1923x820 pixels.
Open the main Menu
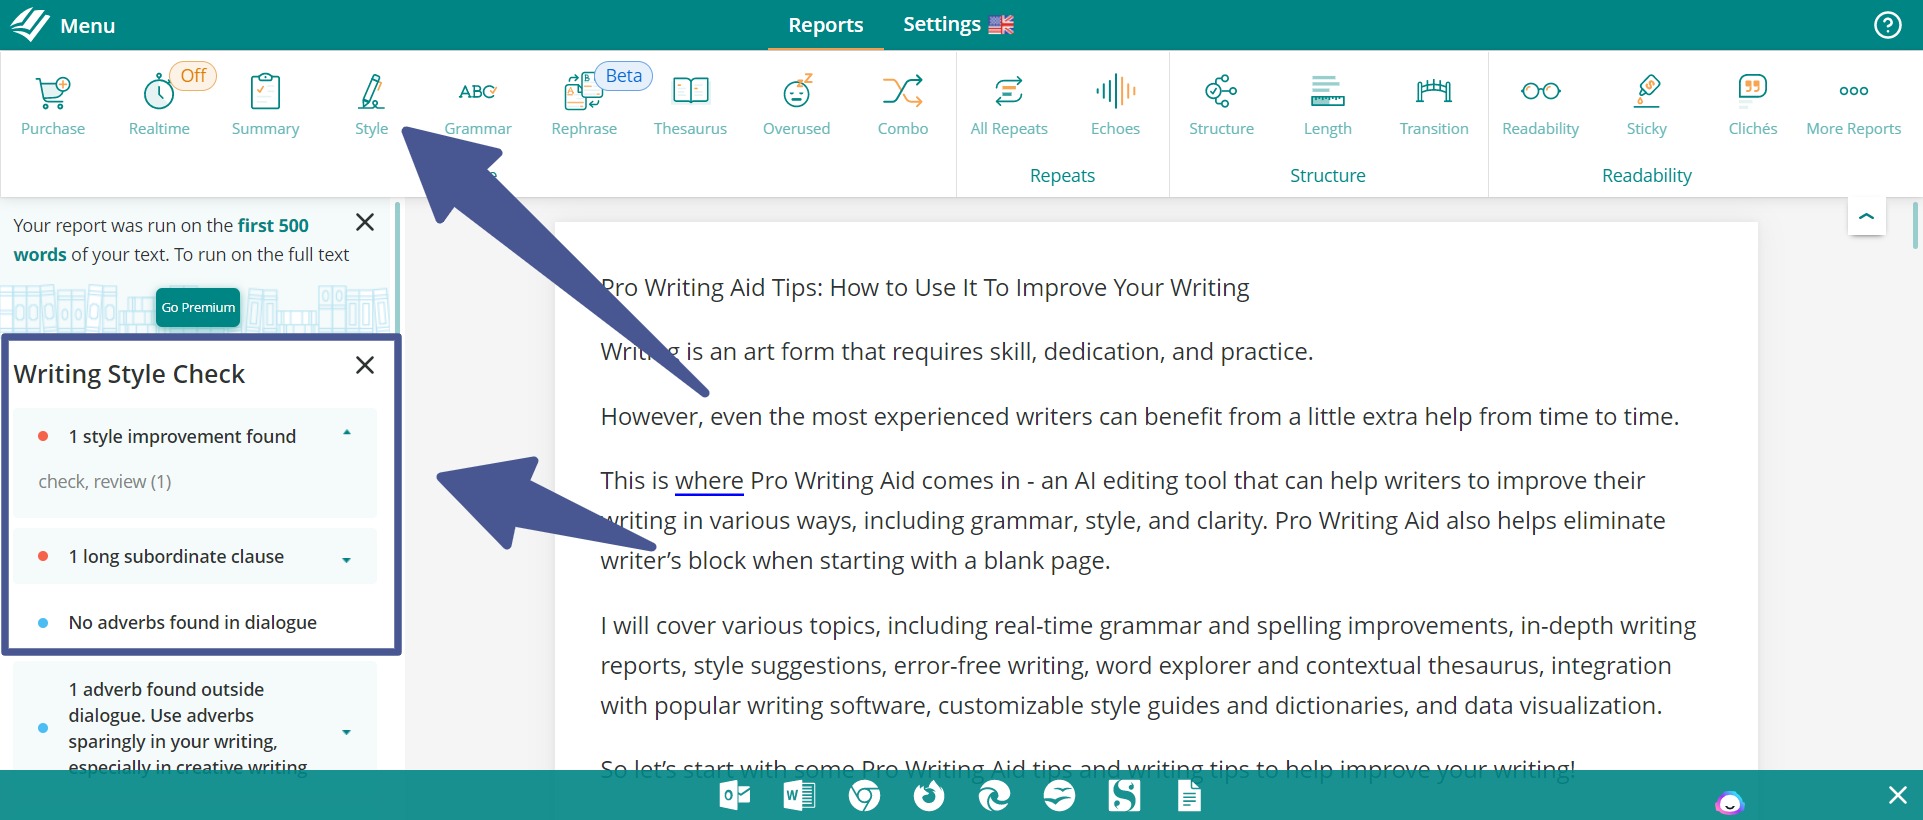(87, 26)
